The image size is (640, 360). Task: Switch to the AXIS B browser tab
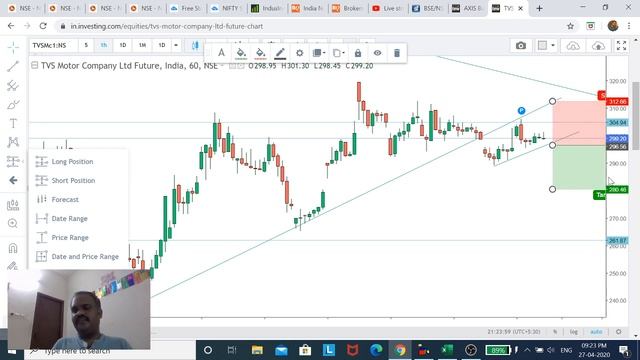point(468,8)
